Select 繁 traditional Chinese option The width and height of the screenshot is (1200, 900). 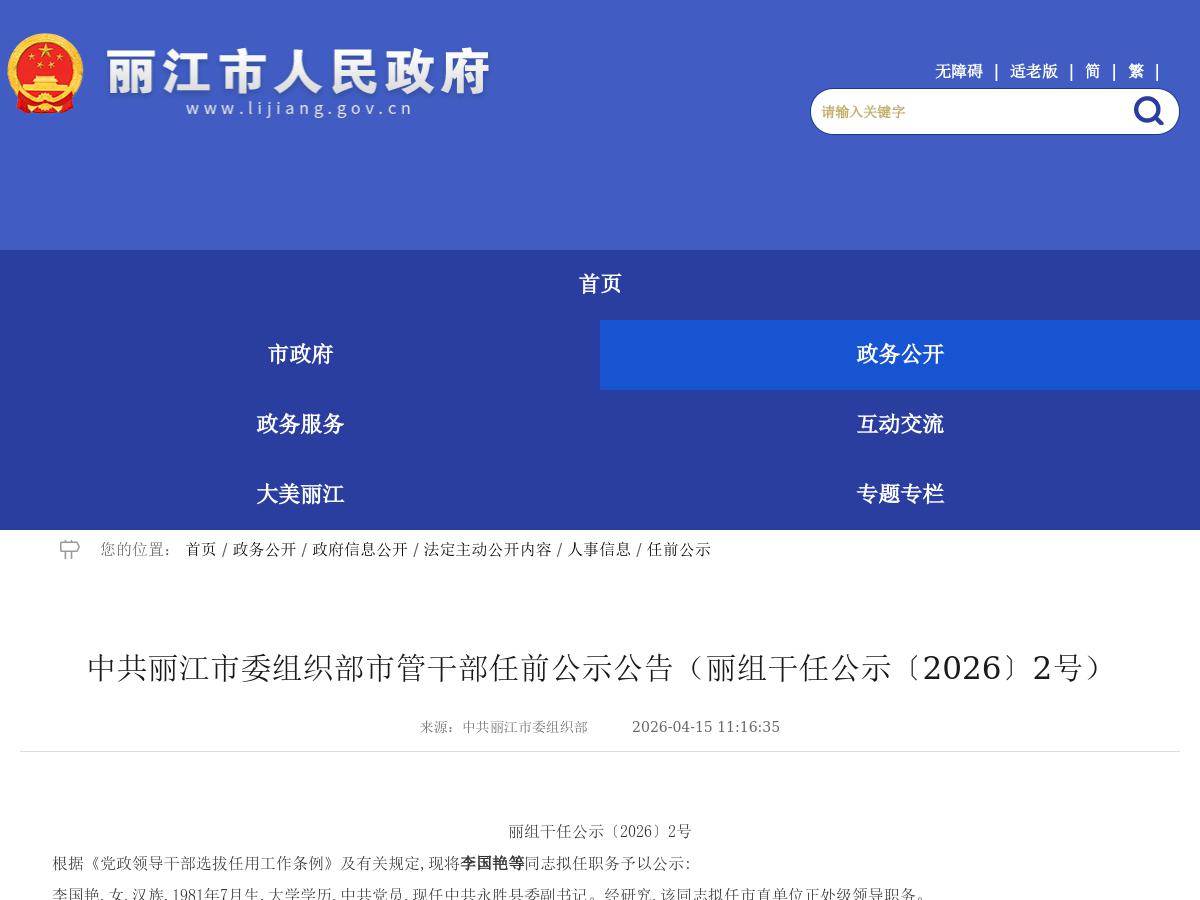[1135, 71]
